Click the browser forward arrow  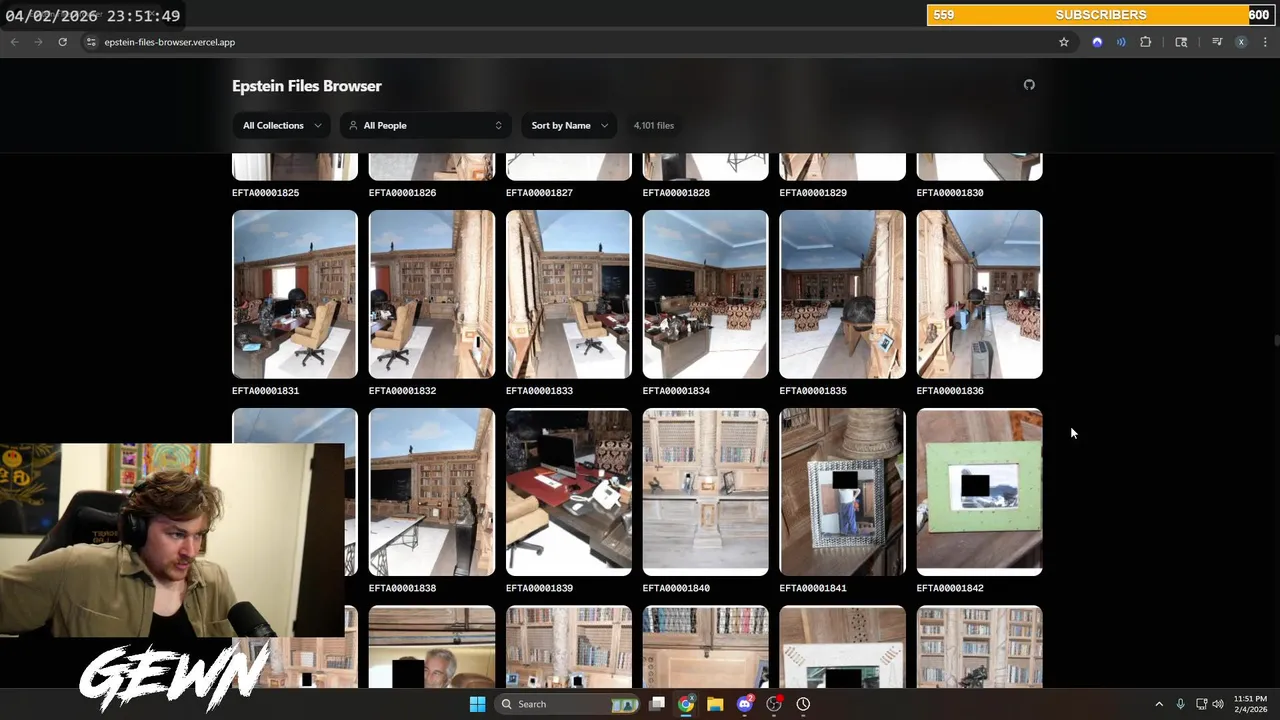(x=38, y=42)
